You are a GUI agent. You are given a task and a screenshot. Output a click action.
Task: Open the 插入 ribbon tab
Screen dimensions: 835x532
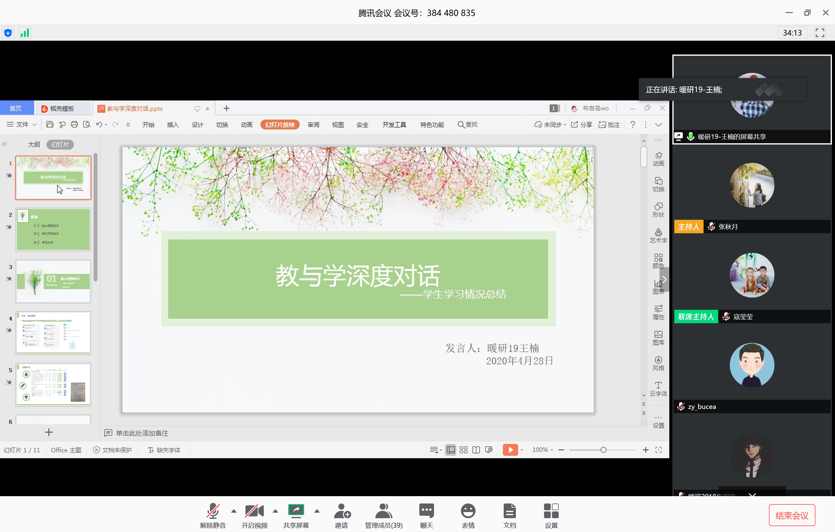pyautogui.click(x=173, y=125)
